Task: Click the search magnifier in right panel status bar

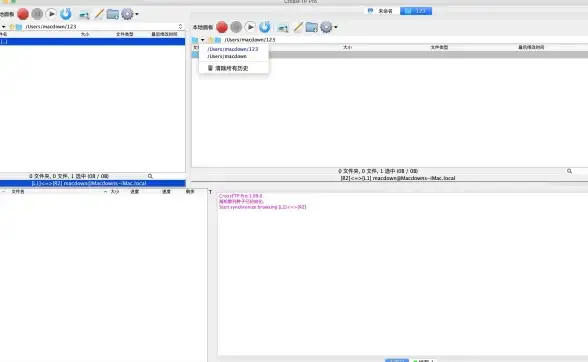Action: [569, 171]
